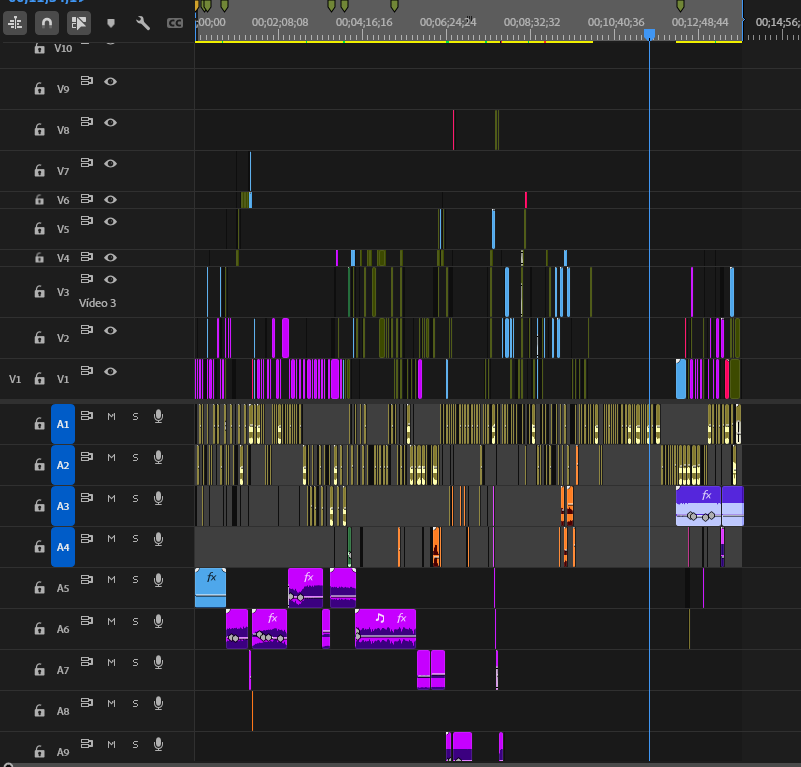Hide track output of V7
Viewport: 801px width, 767px height.
110,163
